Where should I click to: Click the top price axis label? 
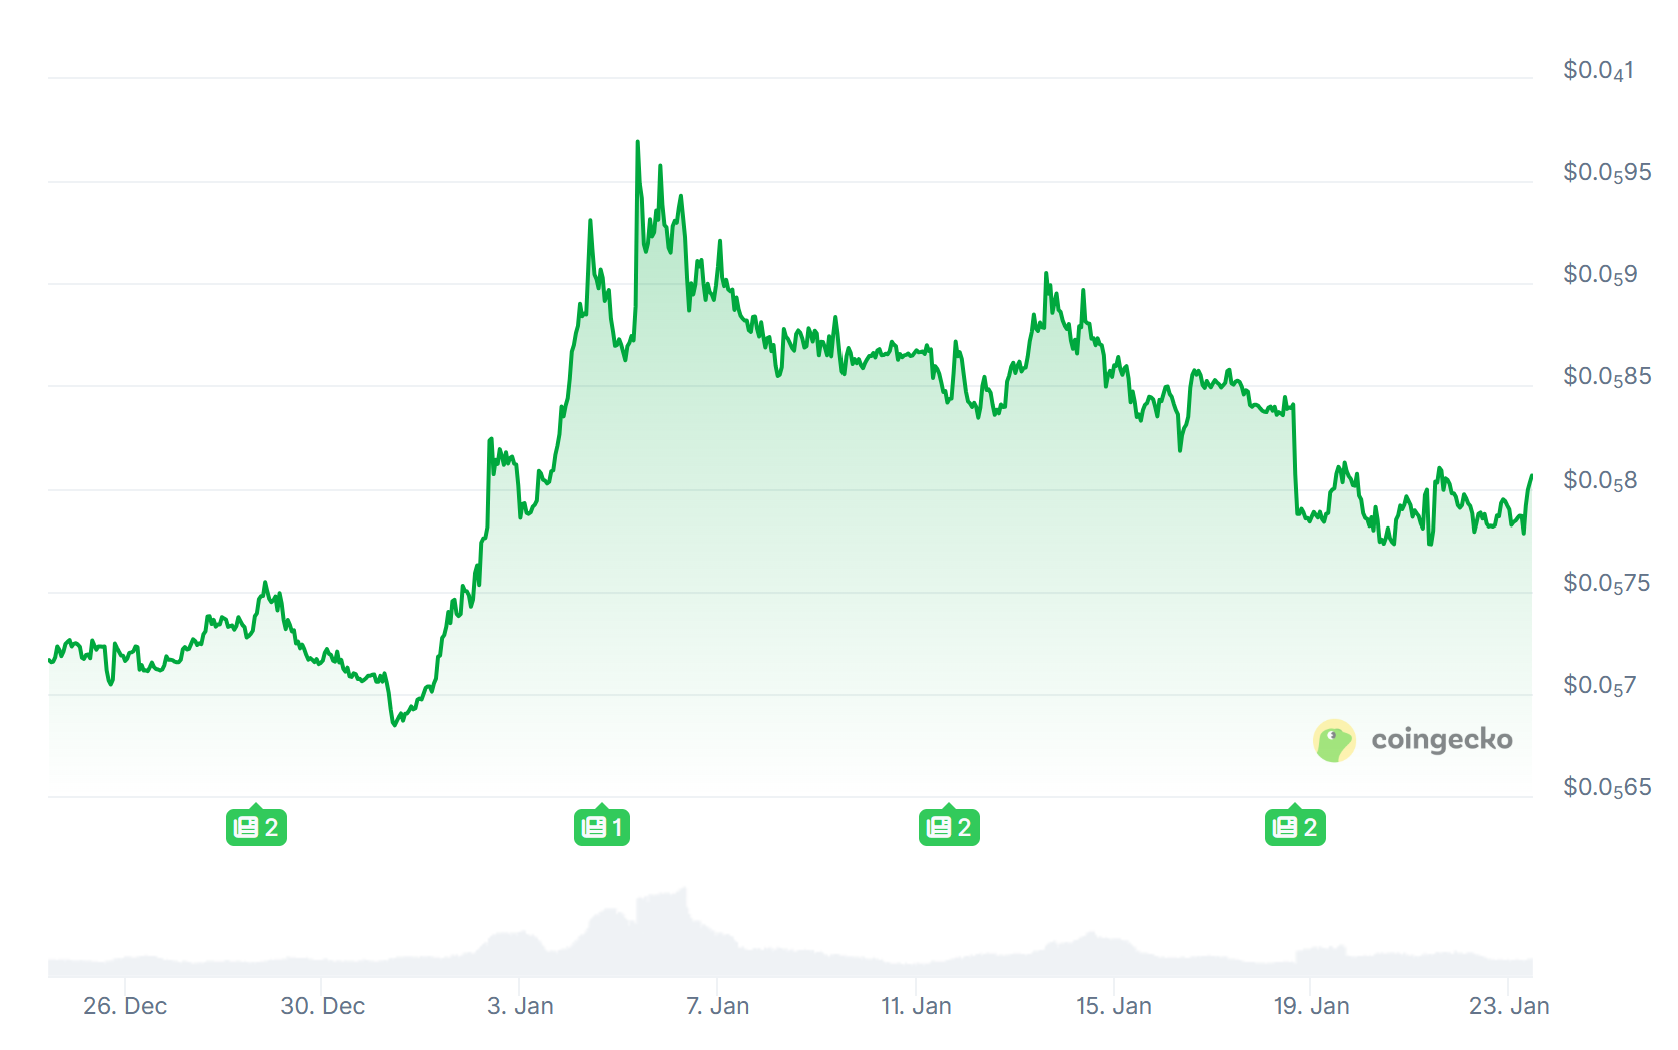tap(1598, 70)
